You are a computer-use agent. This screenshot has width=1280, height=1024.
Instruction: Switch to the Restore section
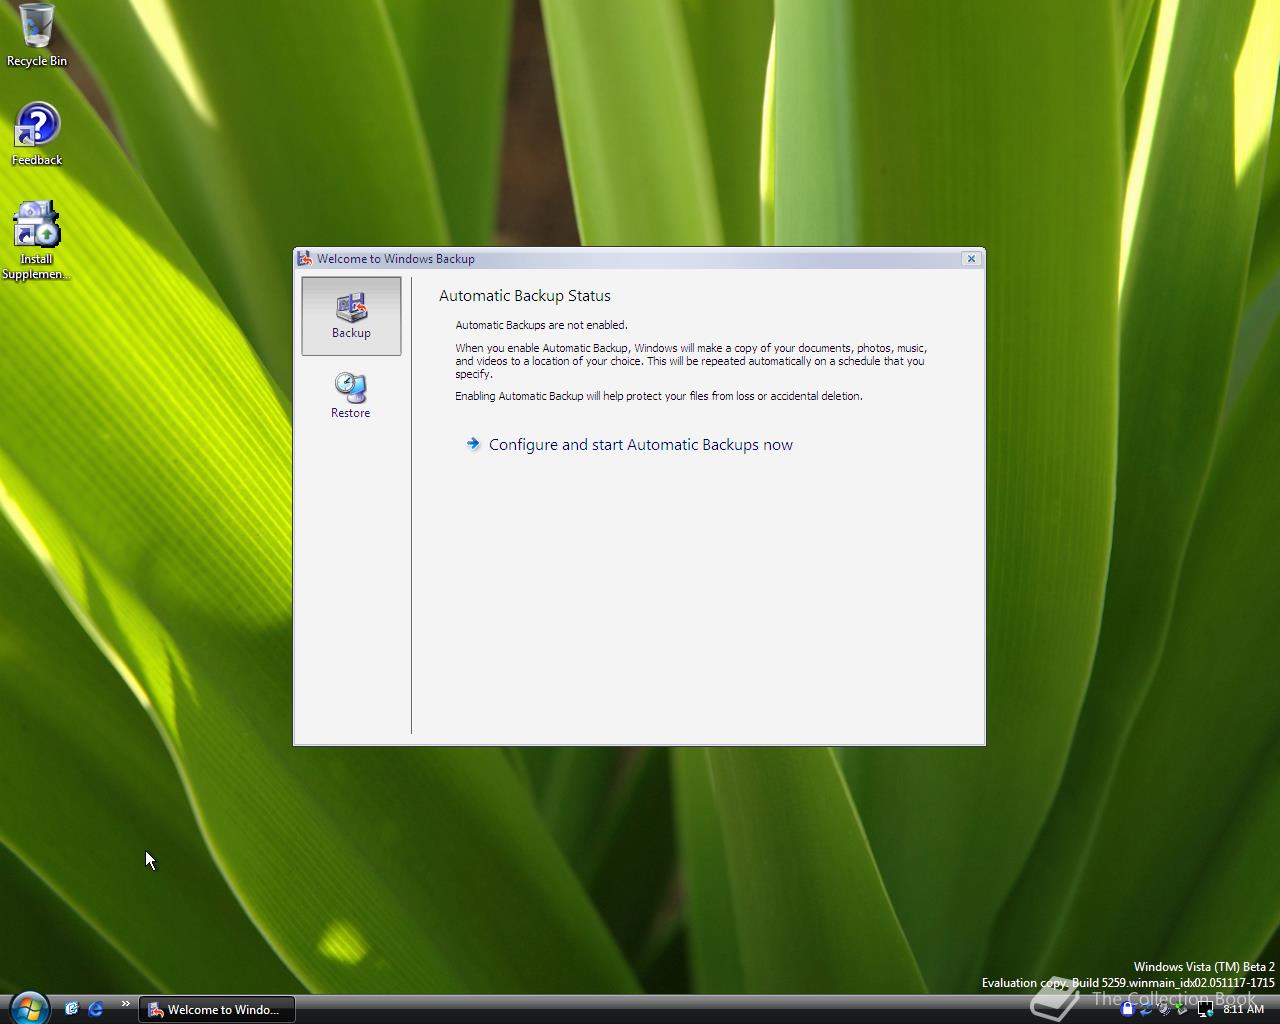click(351, 396)
